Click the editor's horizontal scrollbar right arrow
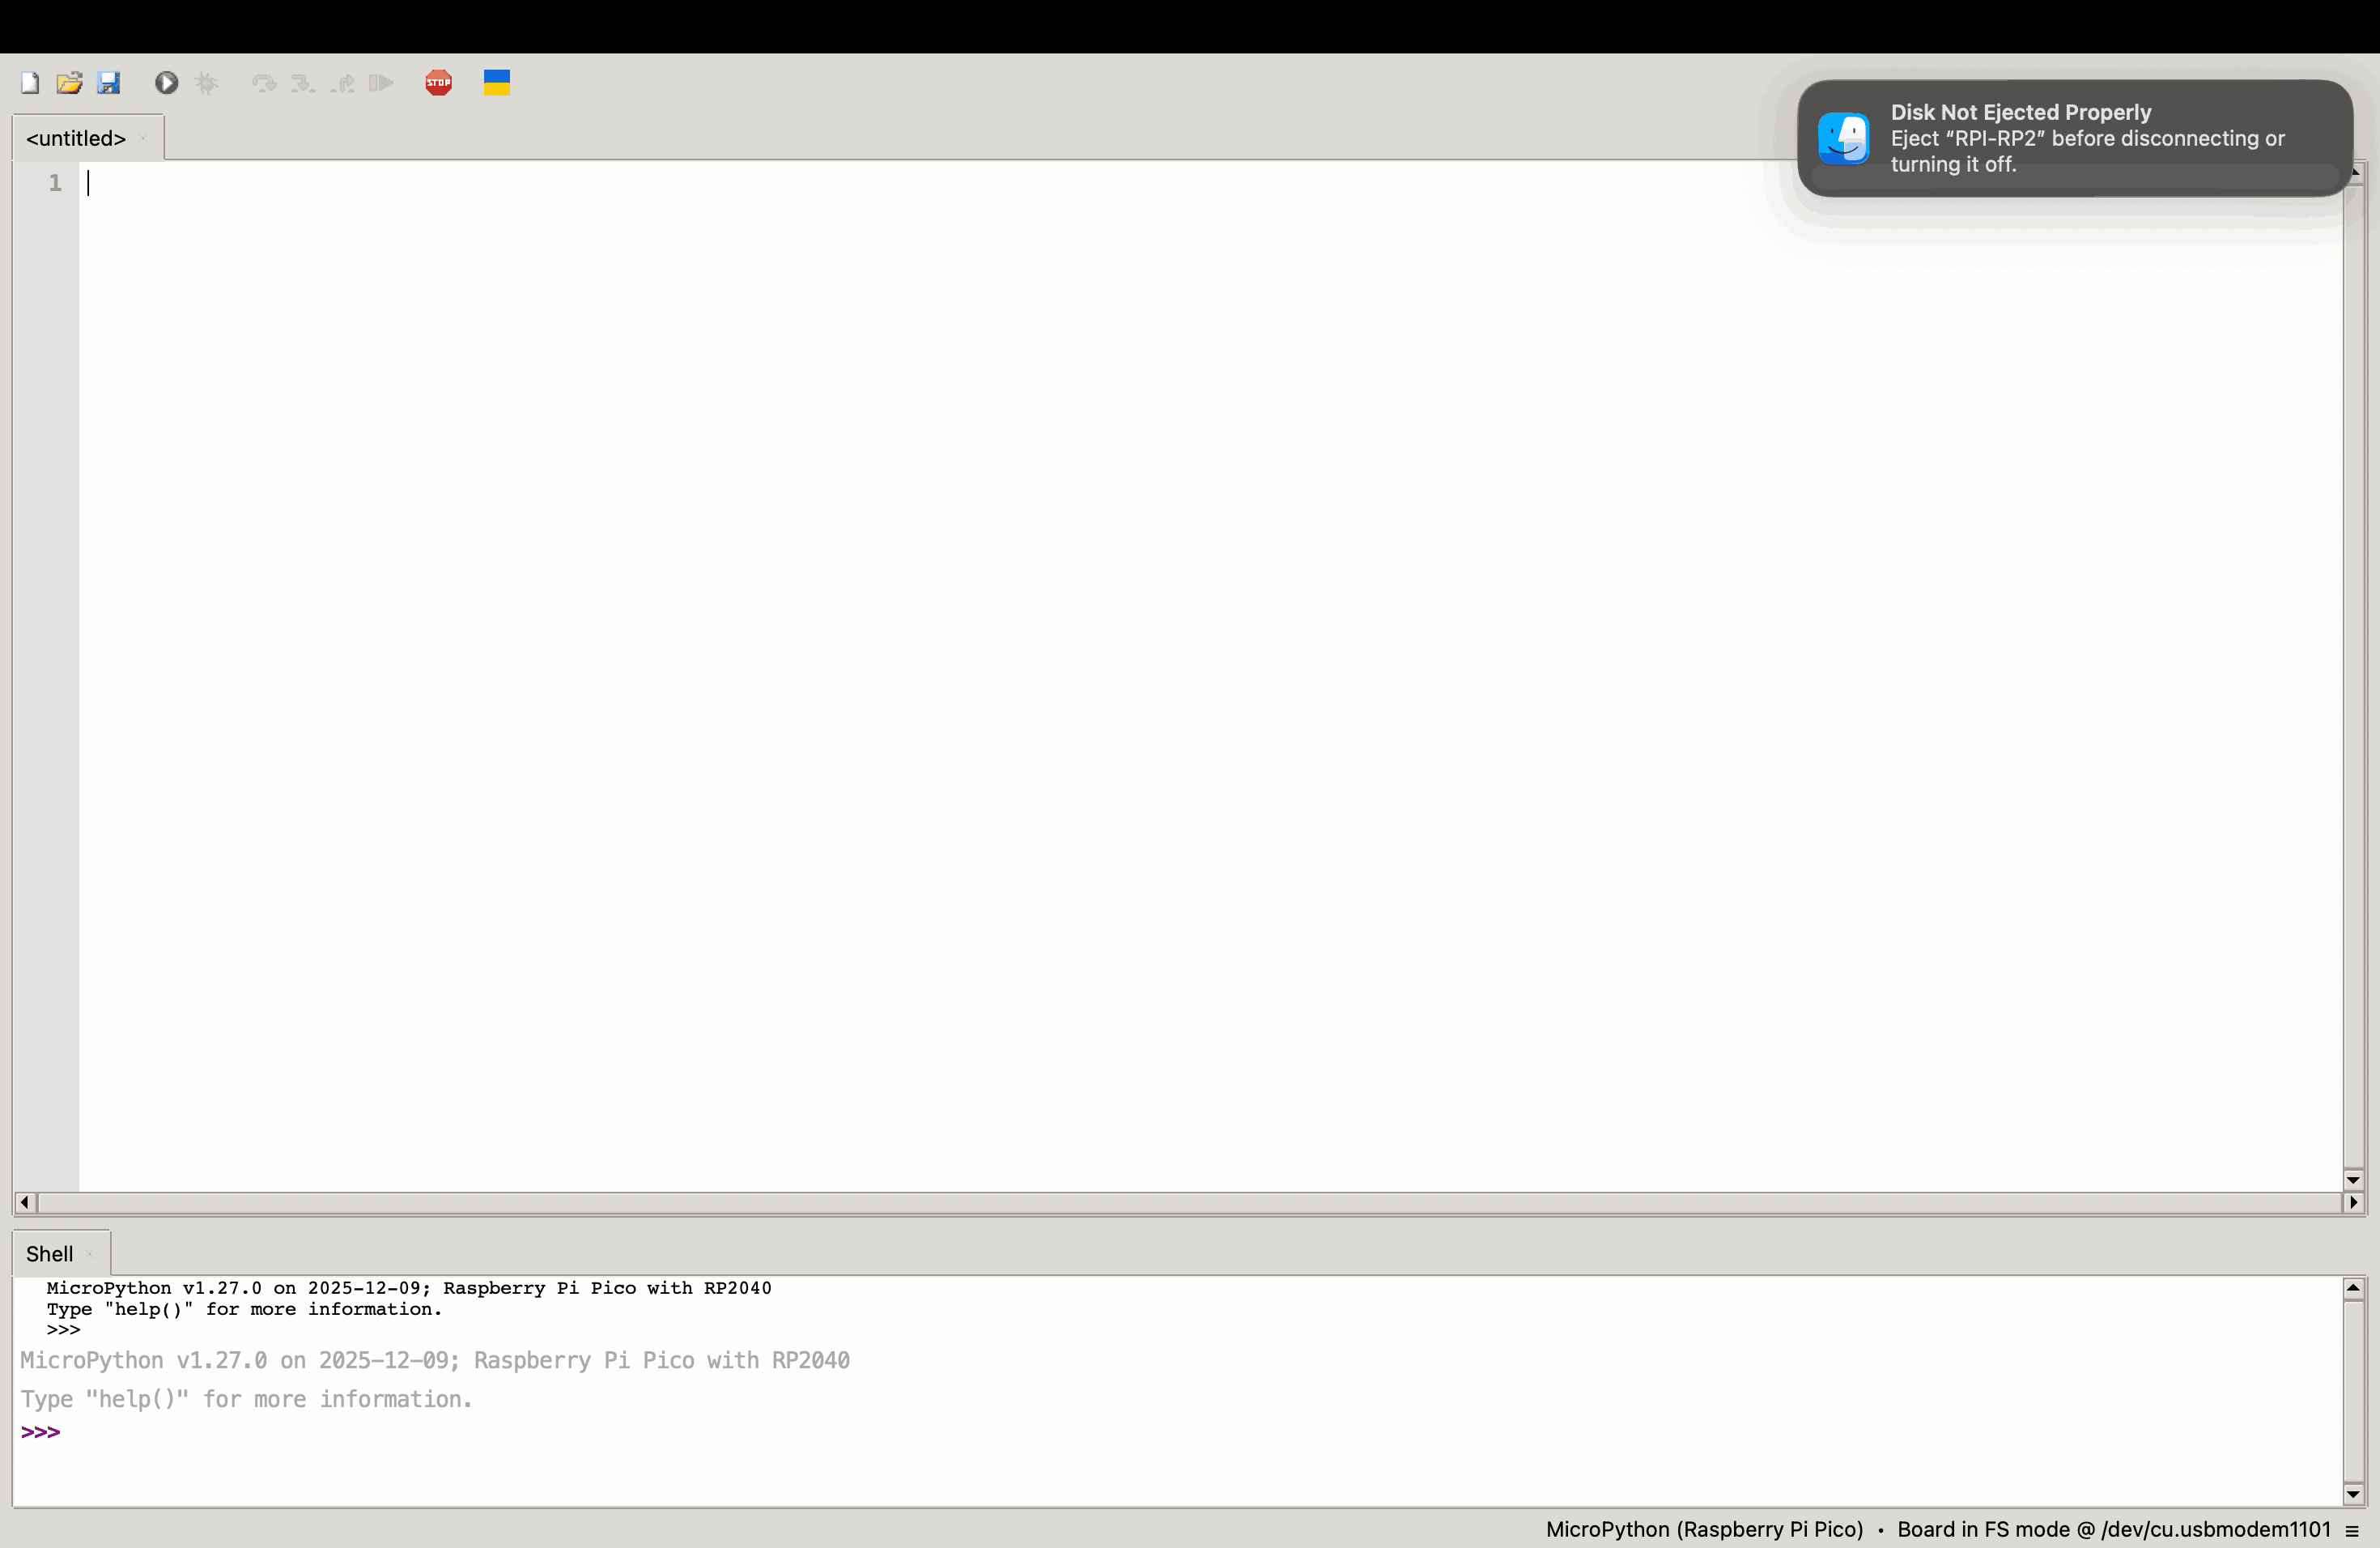This screenshot has height=1548, width=2380. 2353,1203
